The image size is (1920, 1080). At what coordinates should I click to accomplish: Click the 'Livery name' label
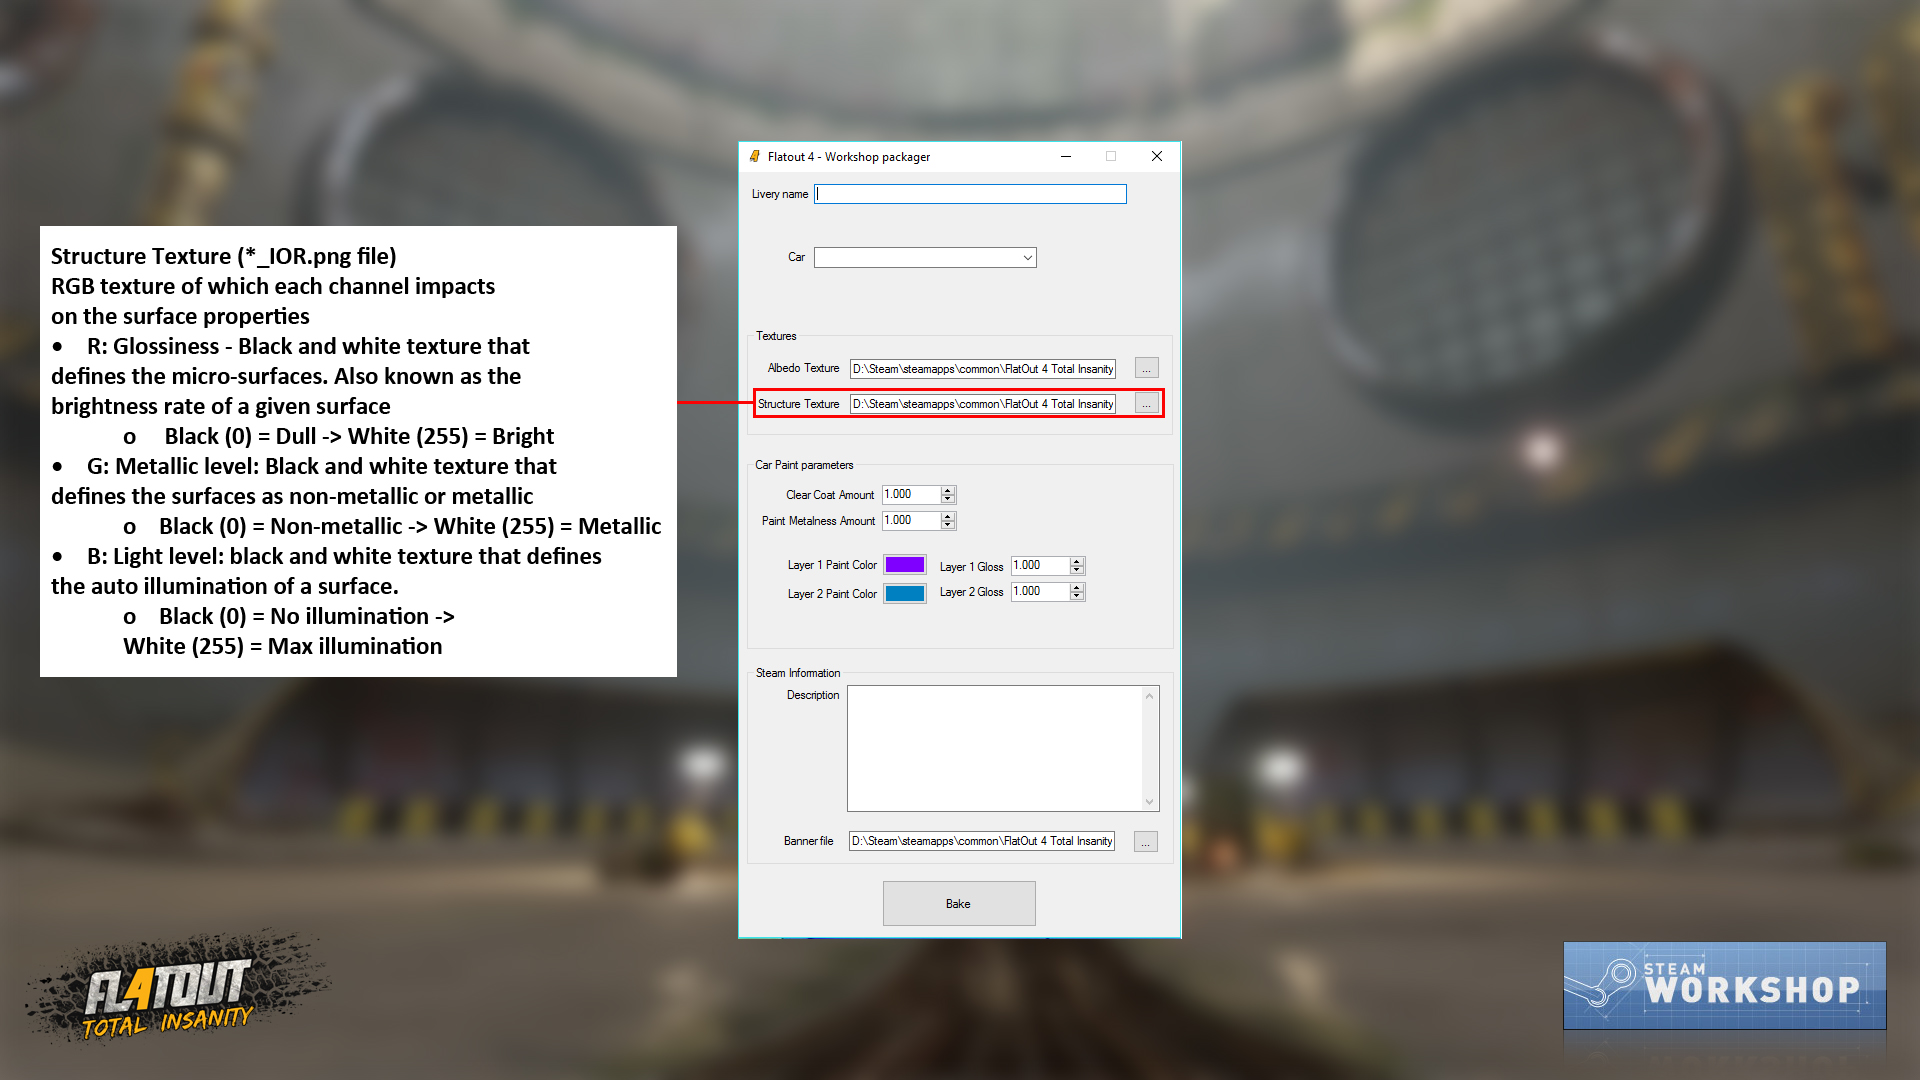pos(780,194)
